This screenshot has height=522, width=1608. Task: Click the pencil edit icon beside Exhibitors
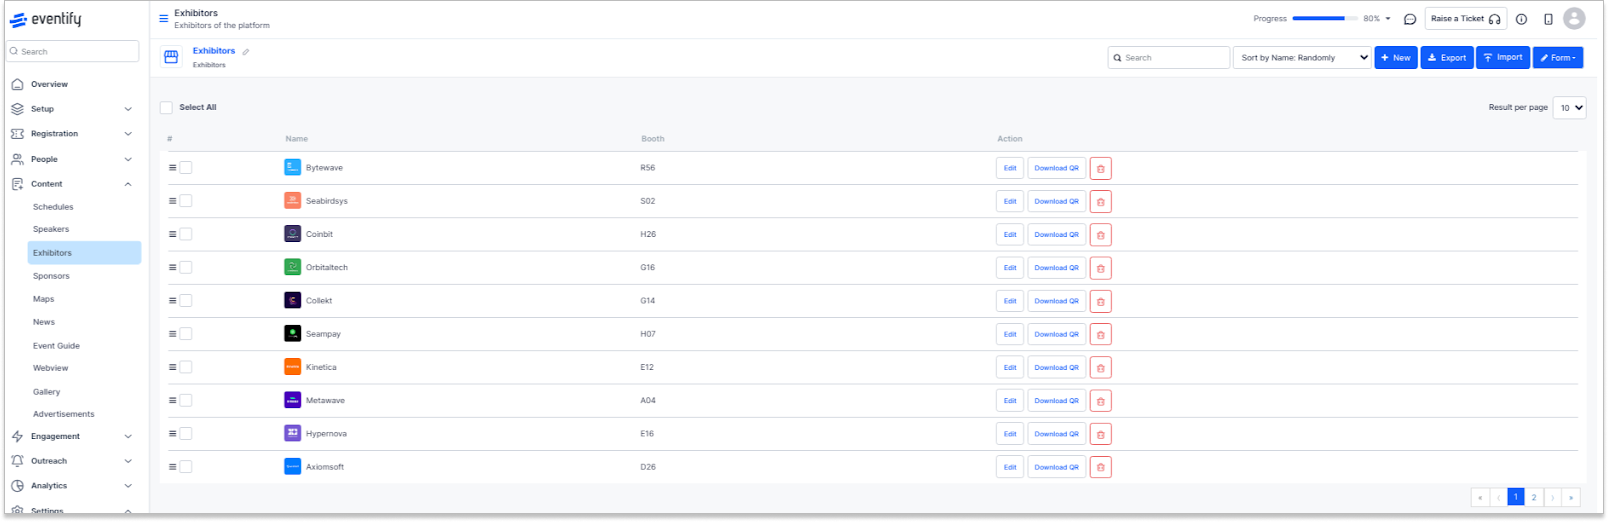point(246,51)
